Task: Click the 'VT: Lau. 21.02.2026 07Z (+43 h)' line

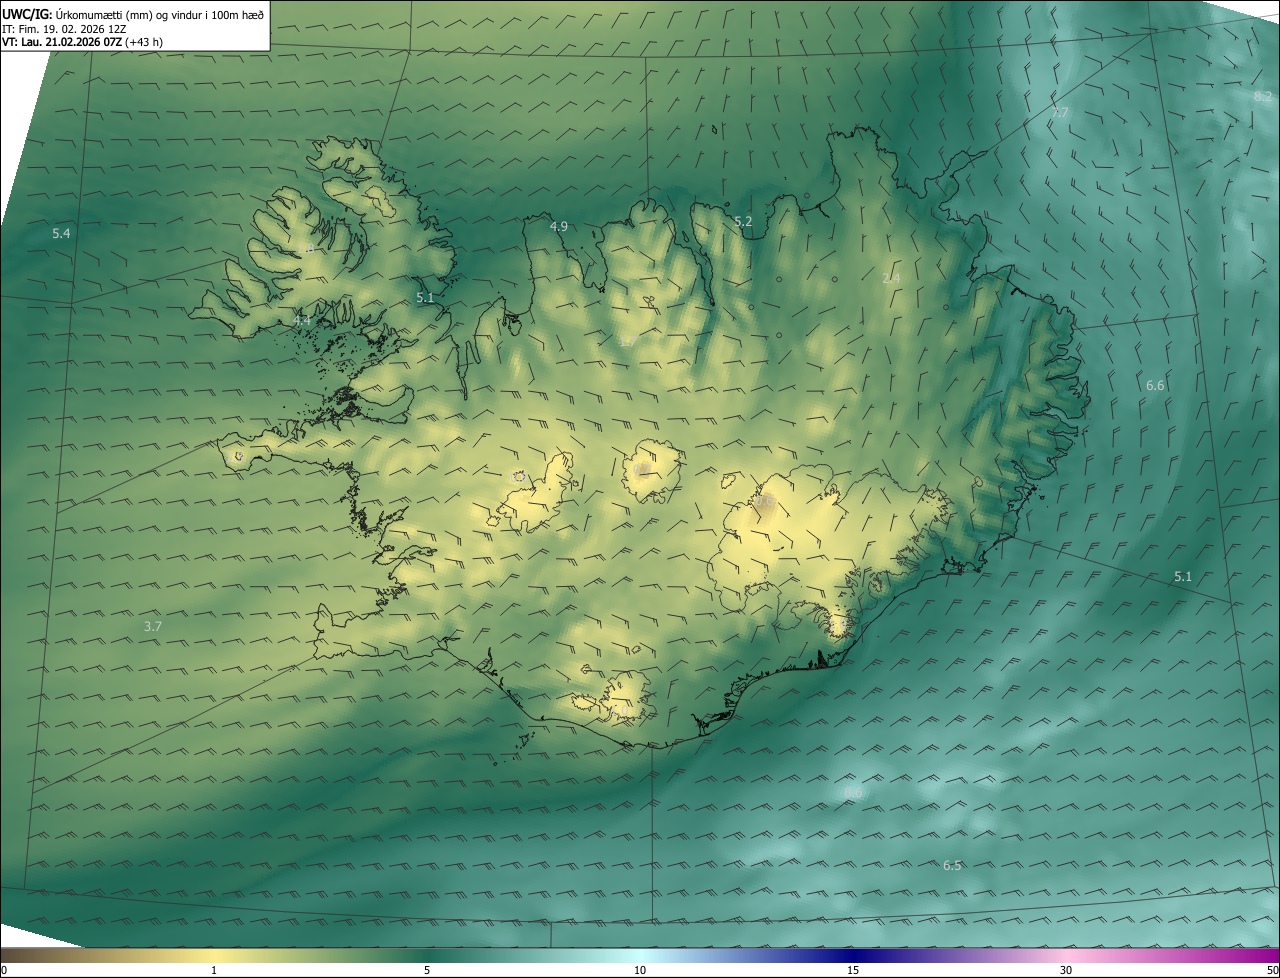Action: pos(83,42)
